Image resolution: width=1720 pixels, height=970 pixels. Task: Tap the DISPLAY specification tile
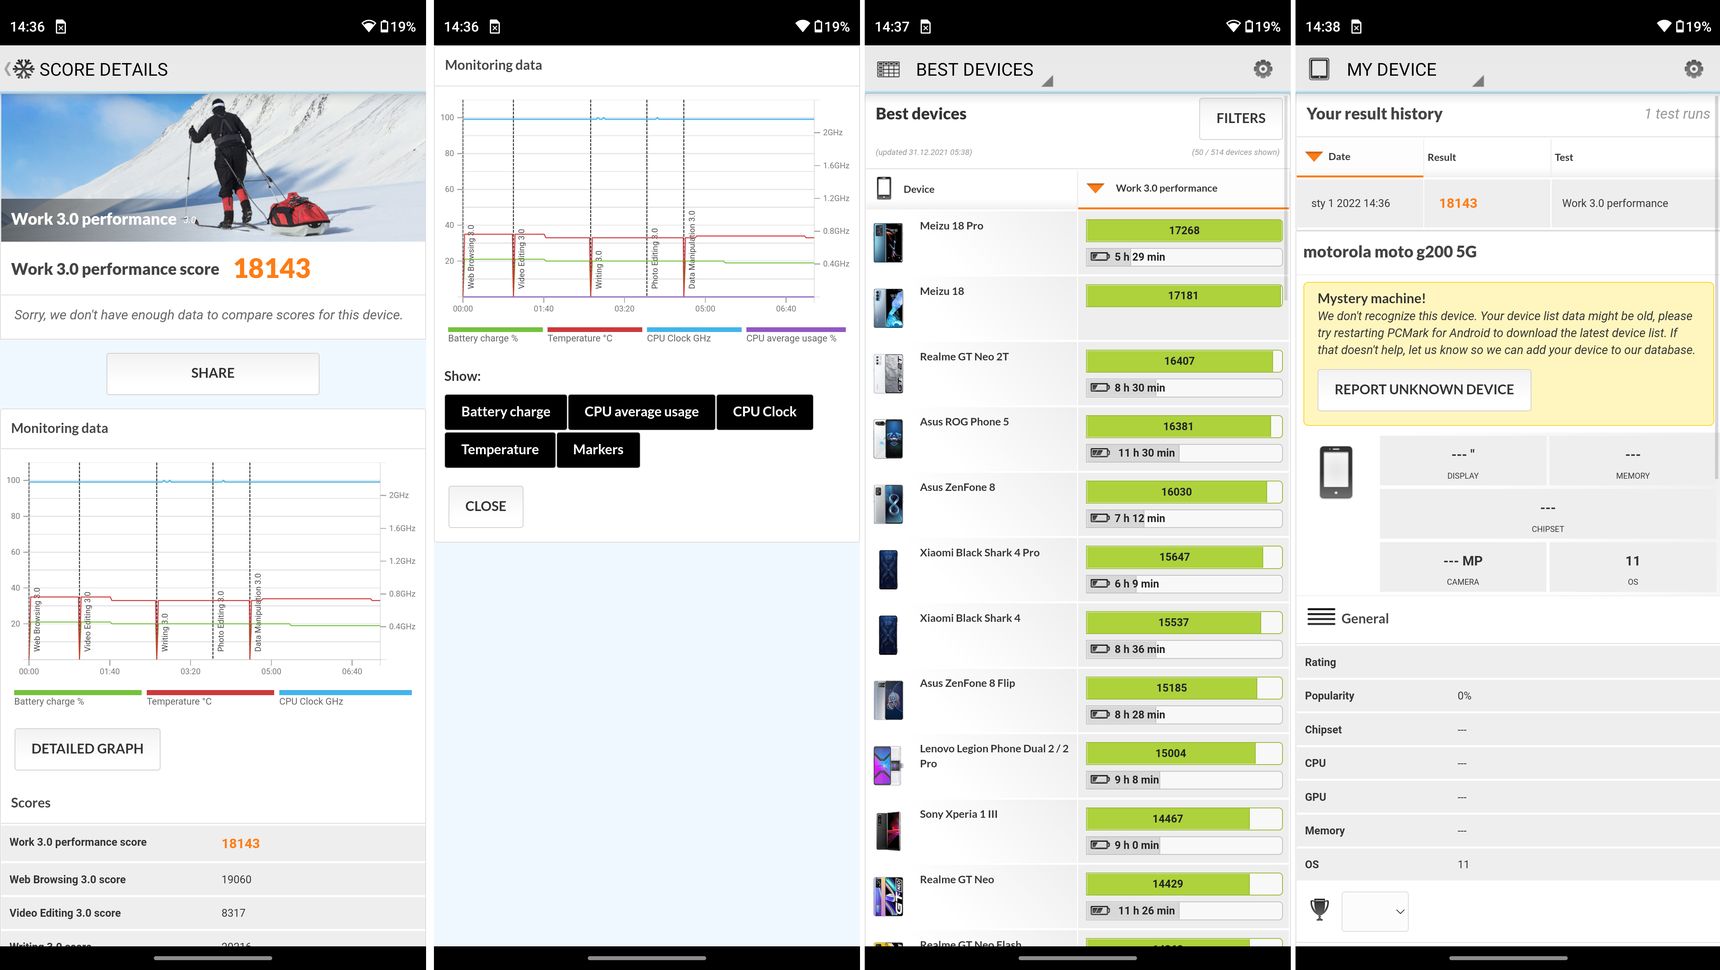tap(1463, 461)
